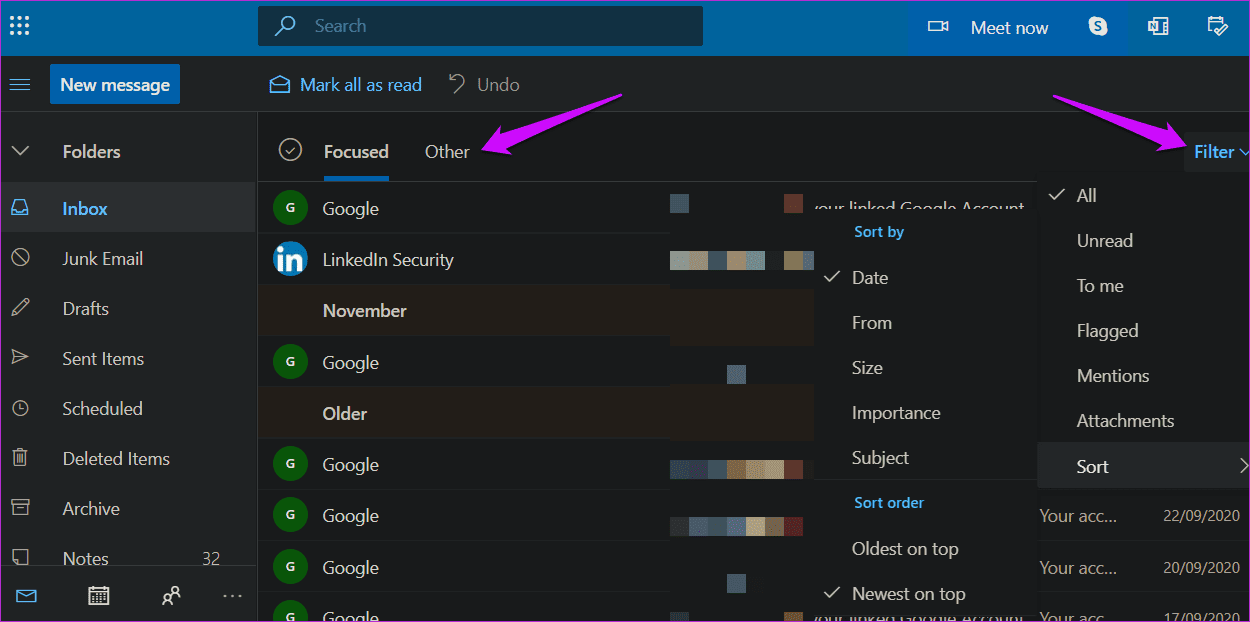Click the Scheduled clock icon
The width and height of the screenshot is (1250, 622).
[x=20, y=408]
